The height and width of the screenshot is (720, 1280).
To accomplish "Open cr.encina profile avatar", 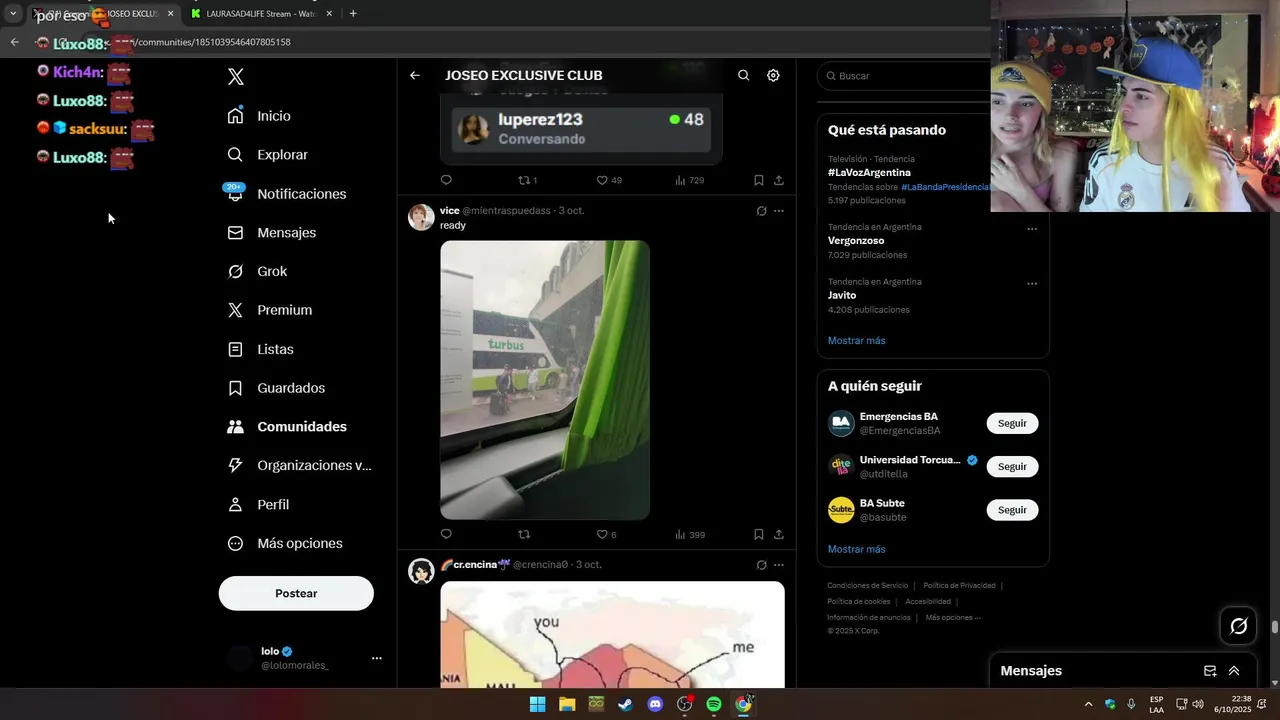I will pos(421,571).
